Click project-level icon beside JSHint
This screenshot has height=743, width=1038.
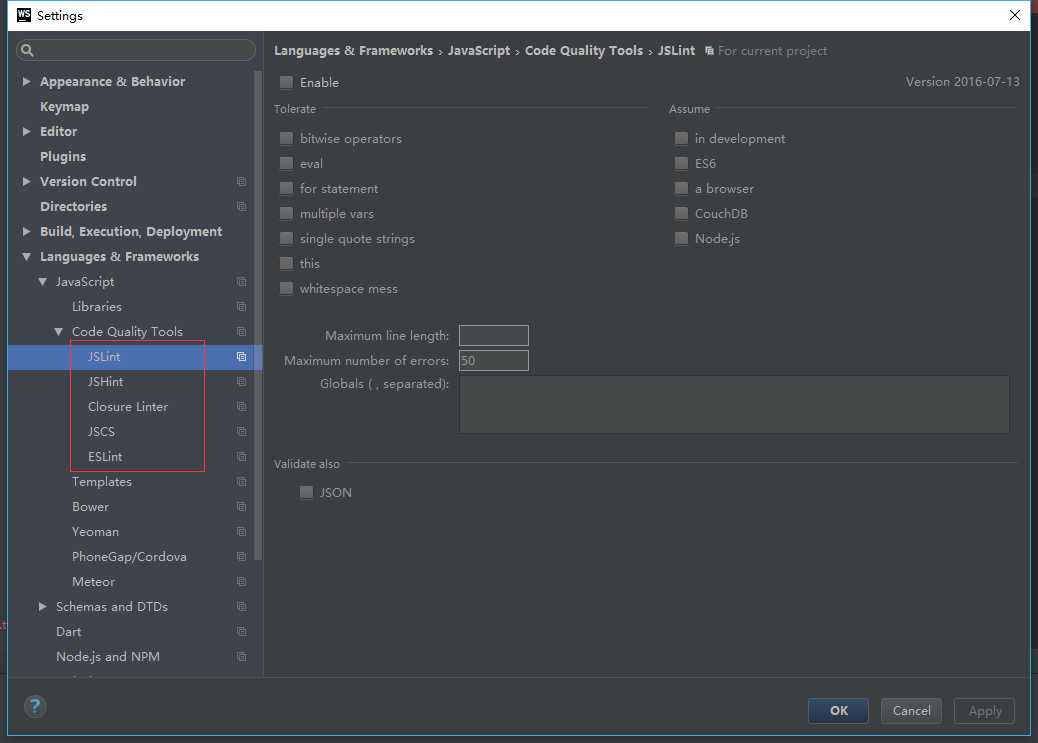coord(242,382)
